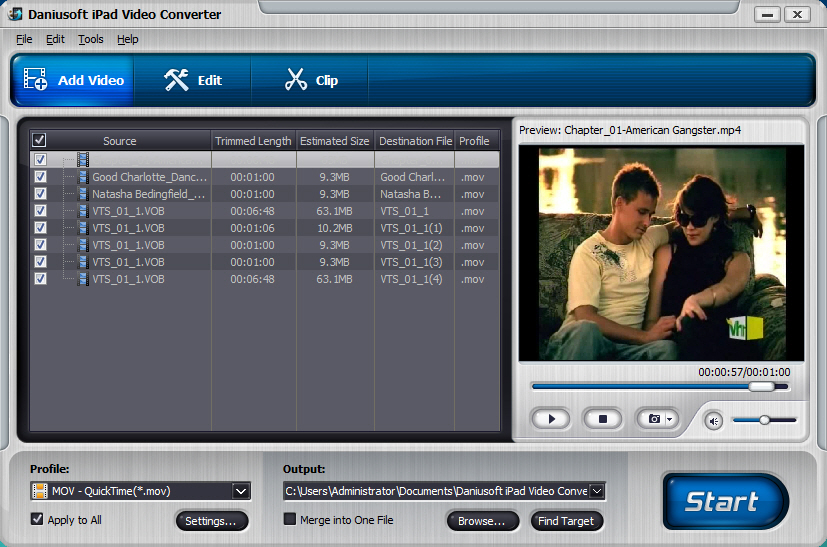The image size is (827, 547).
Task: Click the film icon for Good Charlotte row
Action: click(82, 177)
